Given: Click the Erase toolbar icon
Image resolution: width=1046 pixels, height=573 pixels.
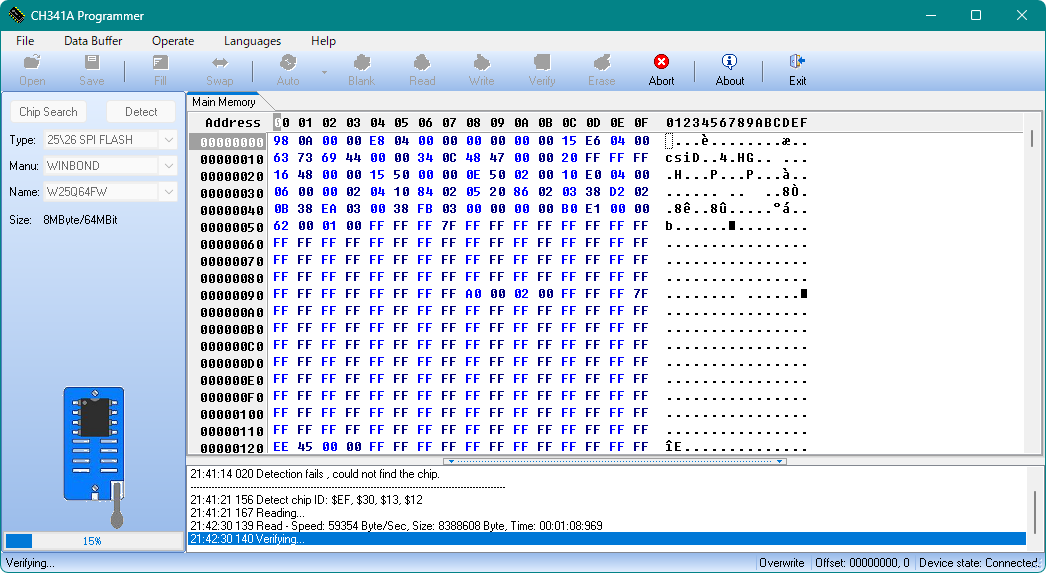Looking at the screenshot, I should coord(601,70).
